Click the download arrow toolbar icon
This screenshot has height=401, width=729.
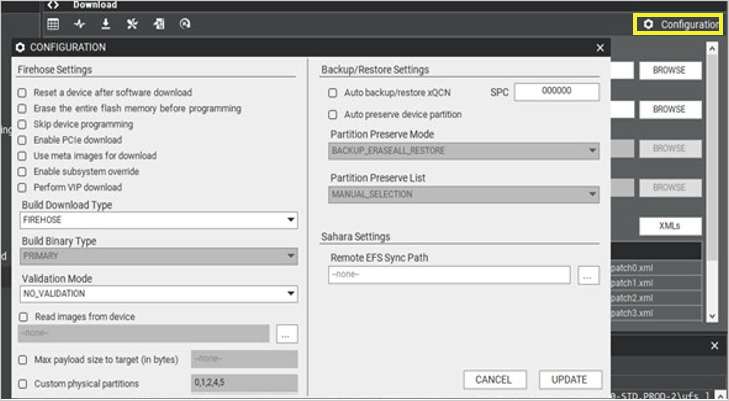106,24
